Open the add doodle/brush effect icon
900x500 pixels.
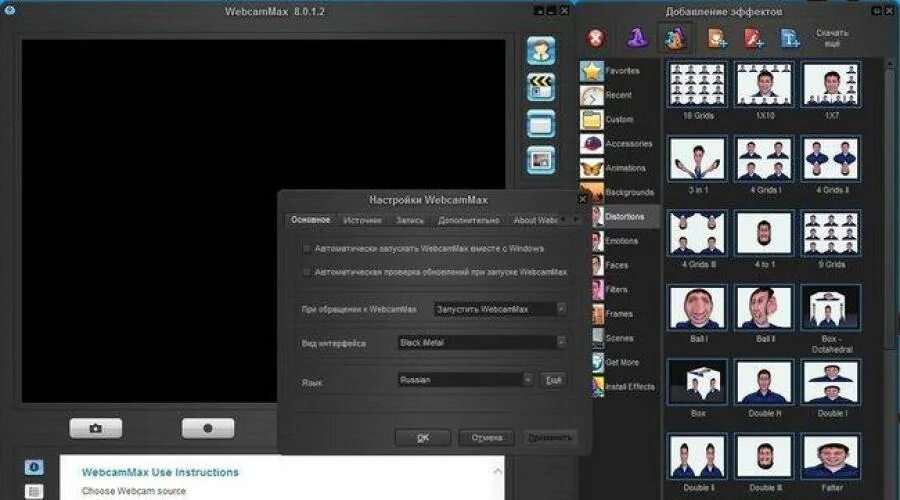pyautogui.click(x=754, y=38)
